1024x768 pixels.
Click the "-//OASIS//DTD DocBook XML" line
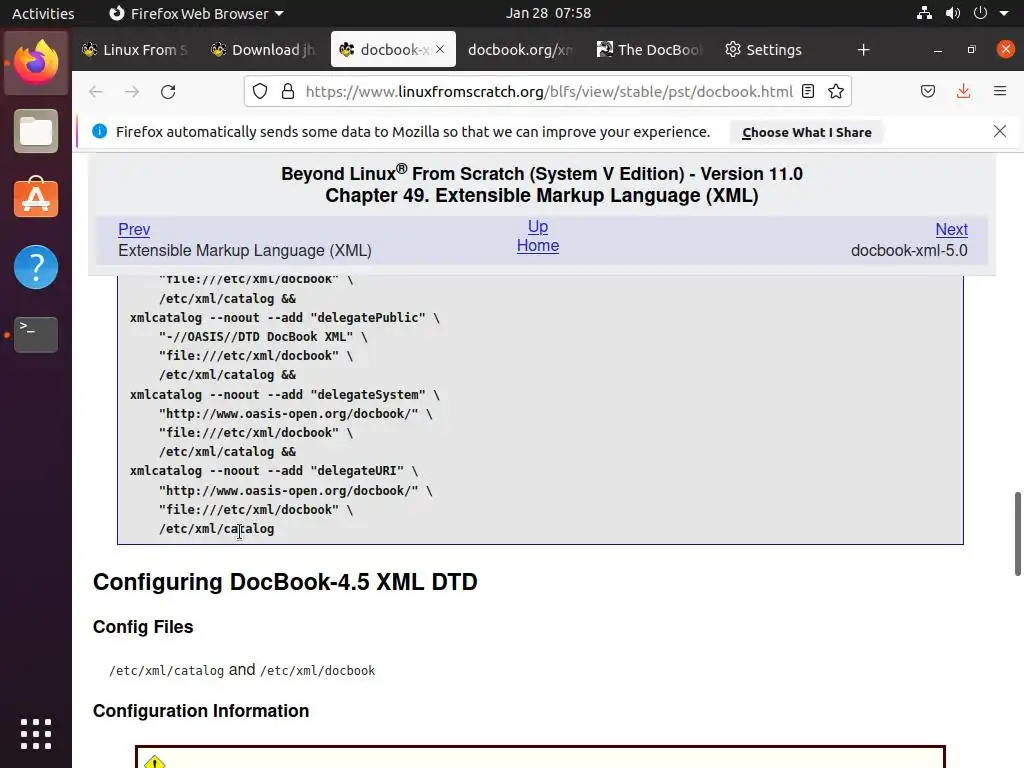(263, 337)
